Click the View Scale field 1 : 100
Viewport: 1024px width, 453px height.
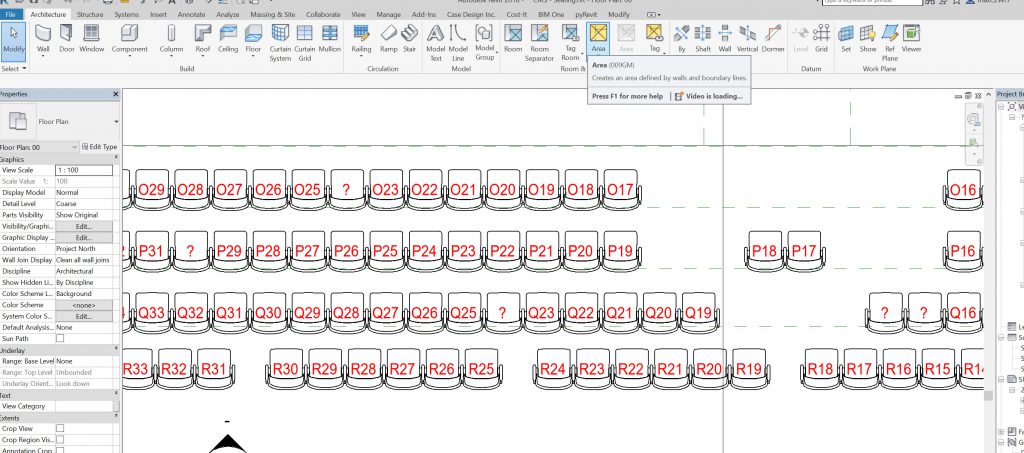(x=83, y=170)
